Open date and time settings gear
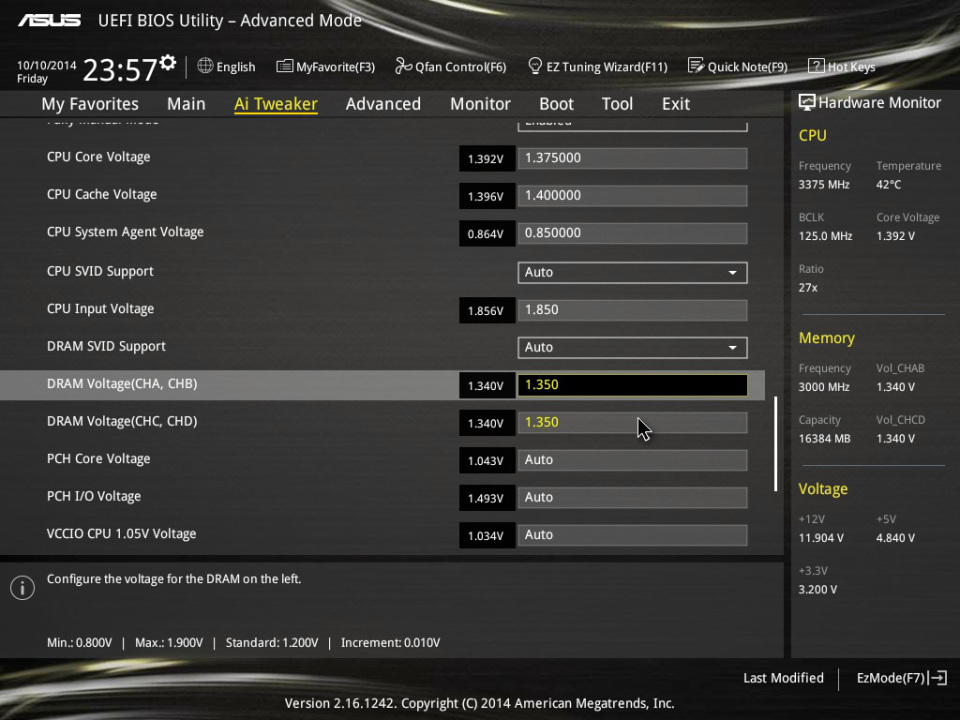The image size is (960, 720). 168,62
